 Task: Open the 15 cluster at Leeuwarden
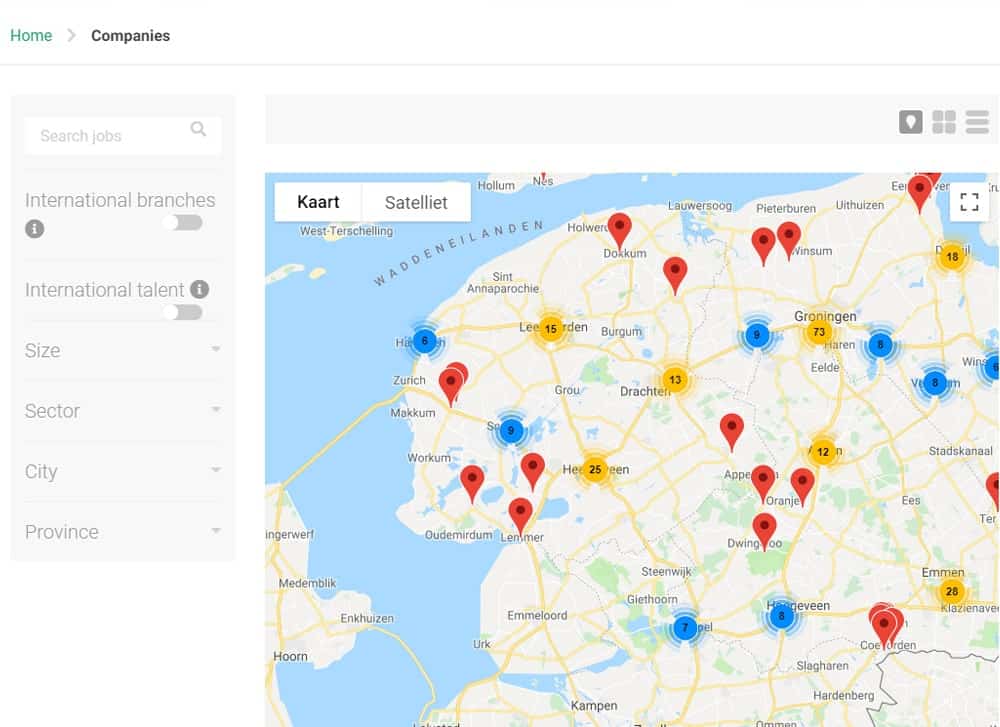(x=551, y=329)
